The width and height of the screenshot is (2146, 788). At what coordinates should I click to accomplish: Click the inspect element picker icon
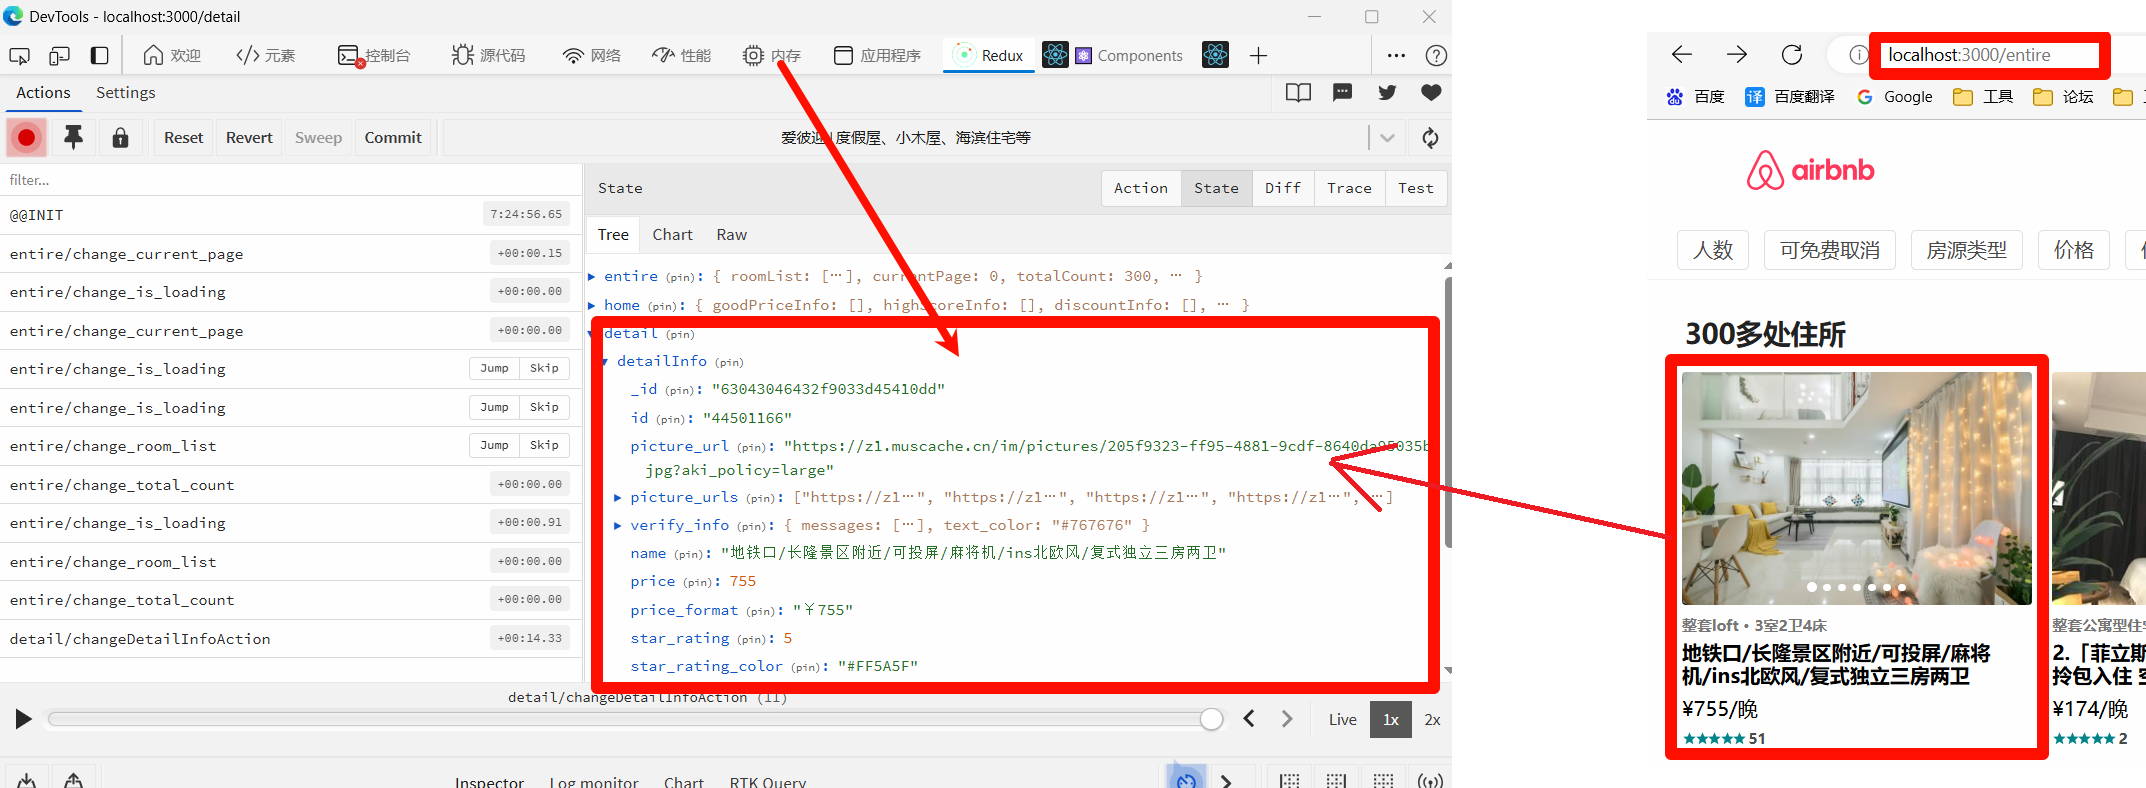pos(19,56)
